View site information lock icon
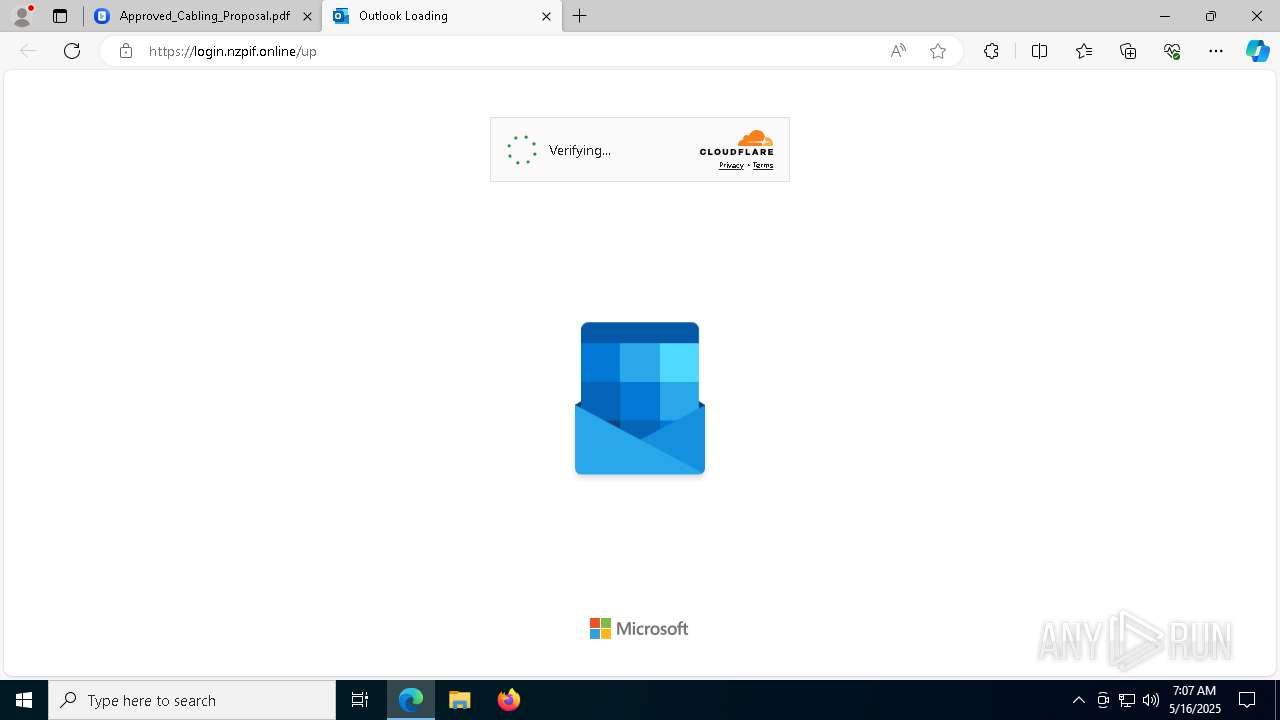 [125, 51]
